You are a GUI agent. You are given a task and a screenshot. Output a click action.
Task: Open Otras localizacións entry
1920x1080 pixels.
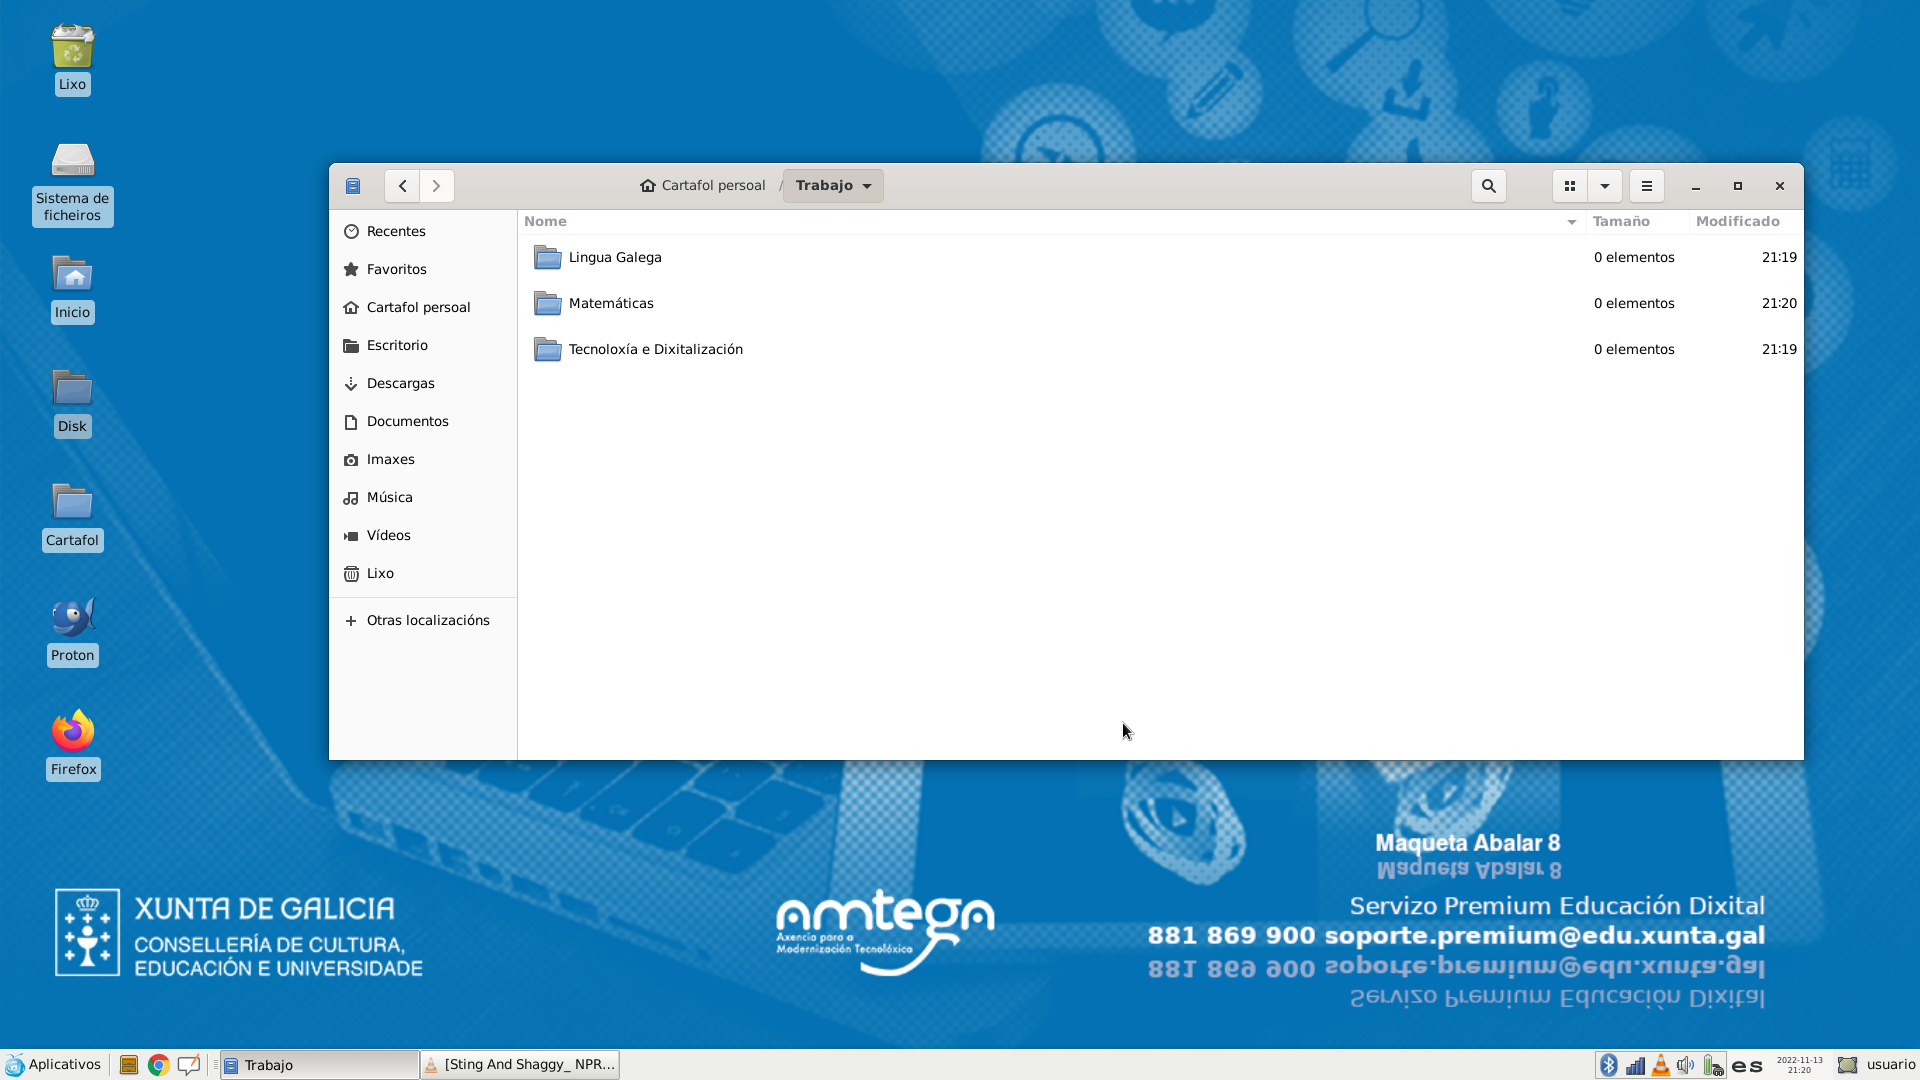pos(427,620)
